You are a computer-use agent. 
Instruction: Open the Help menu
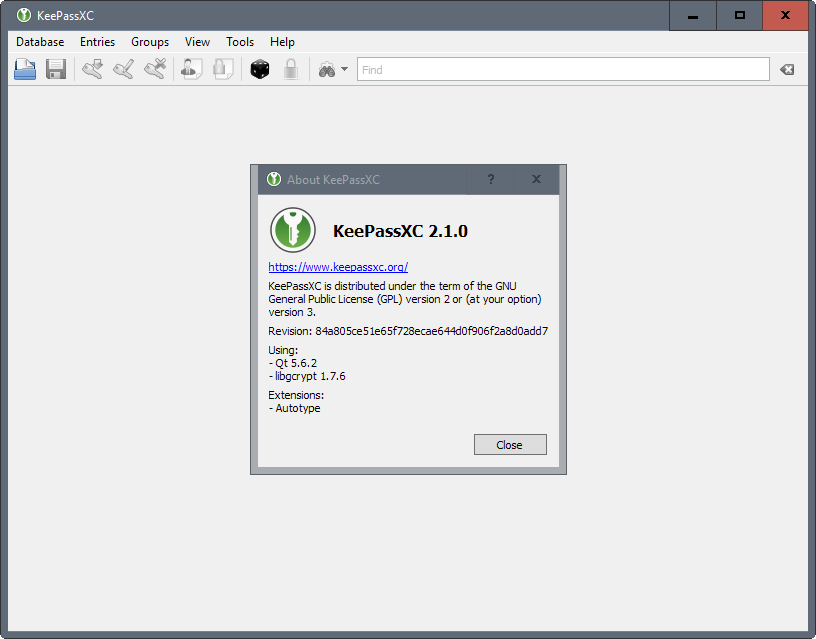pyautogui.click(x=282, y=42)
